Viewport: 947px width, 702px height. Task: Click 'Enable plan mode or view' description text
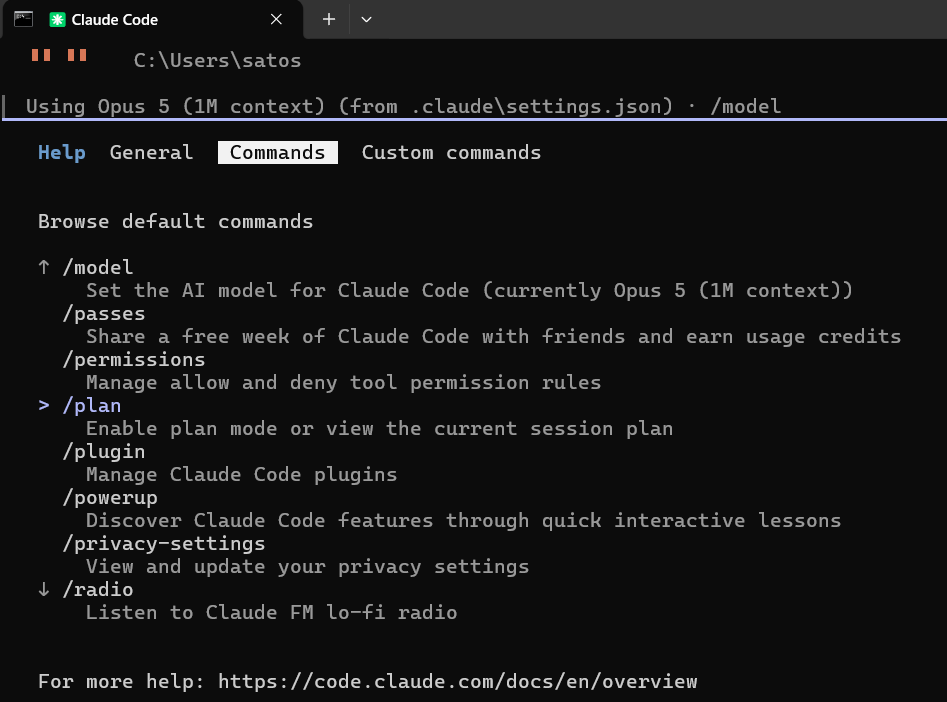click(379, 428)
